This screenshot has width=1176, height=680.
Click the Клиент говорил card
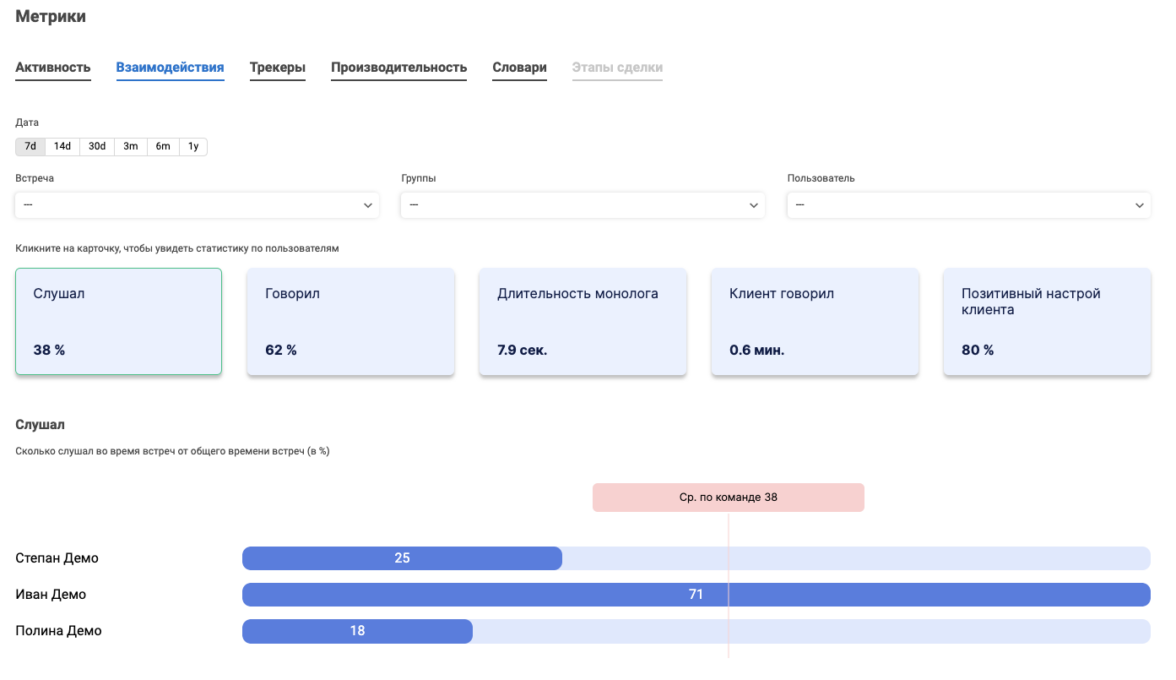coord(814,321)
